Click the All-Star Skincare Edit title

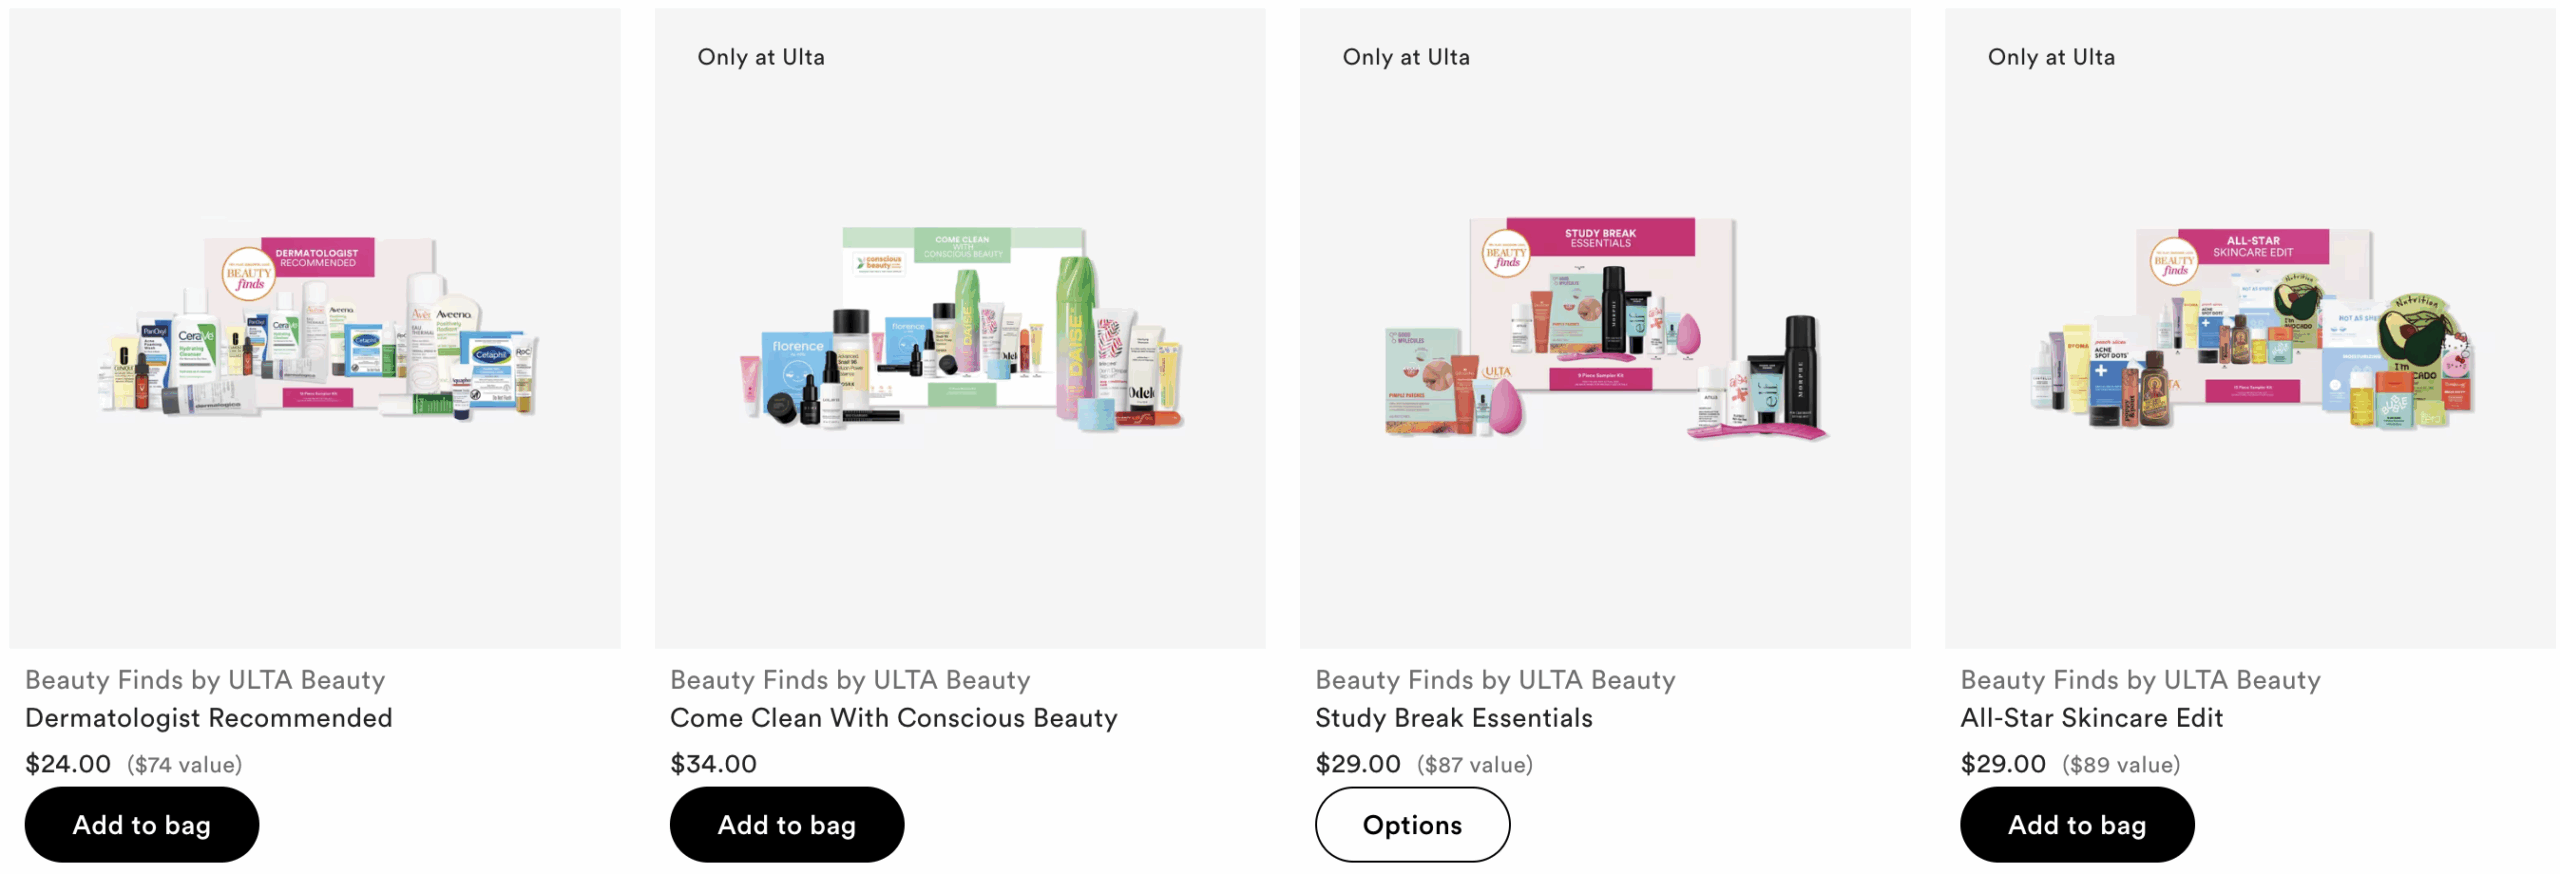point(2092,718)
